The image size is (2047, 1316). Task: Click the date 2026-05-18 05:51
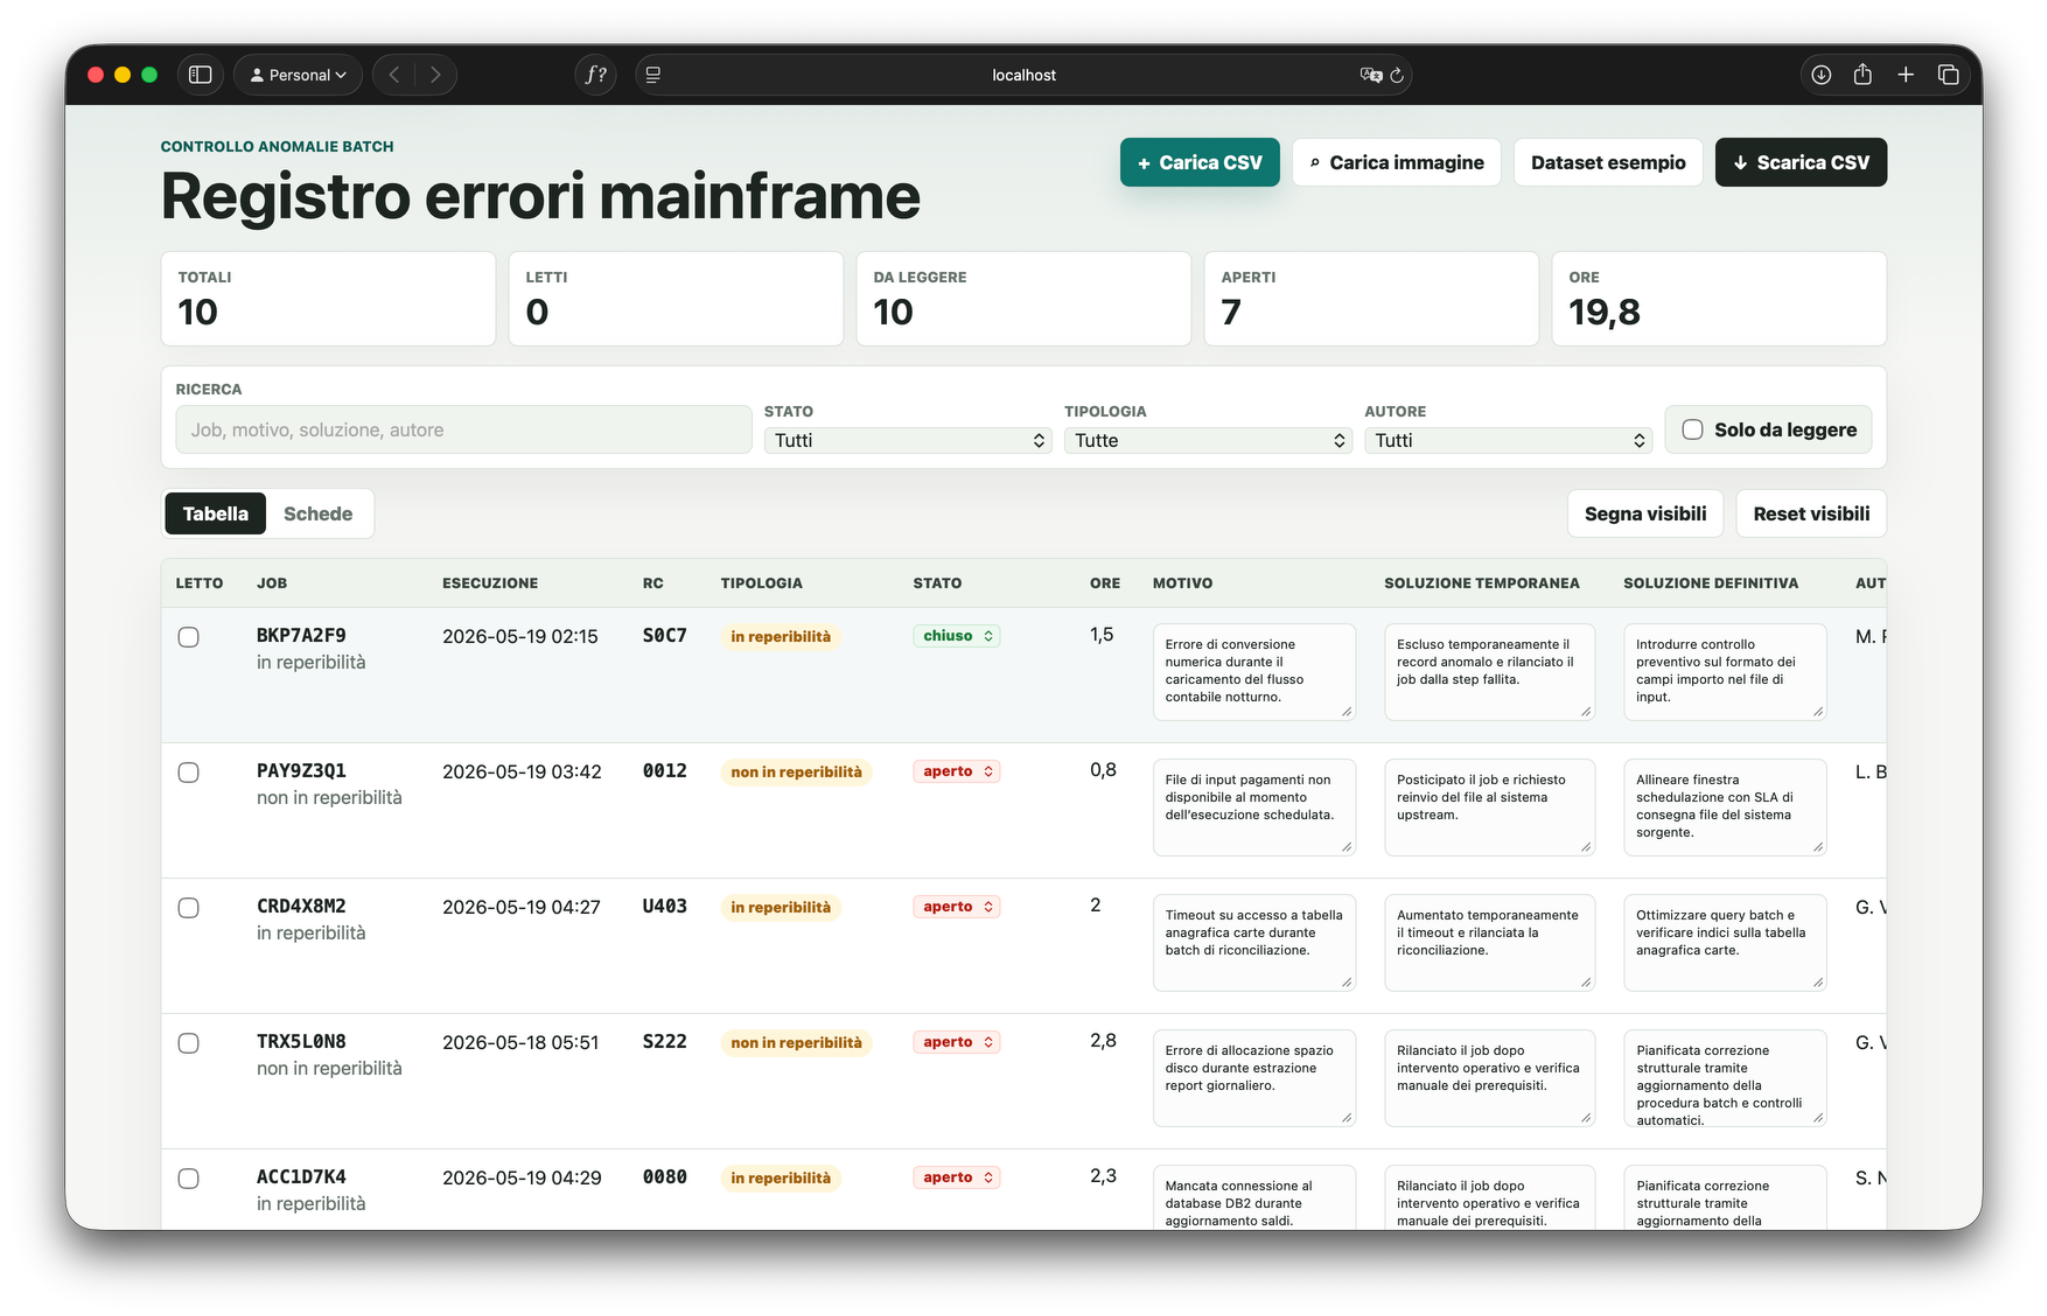point(520,1042)
